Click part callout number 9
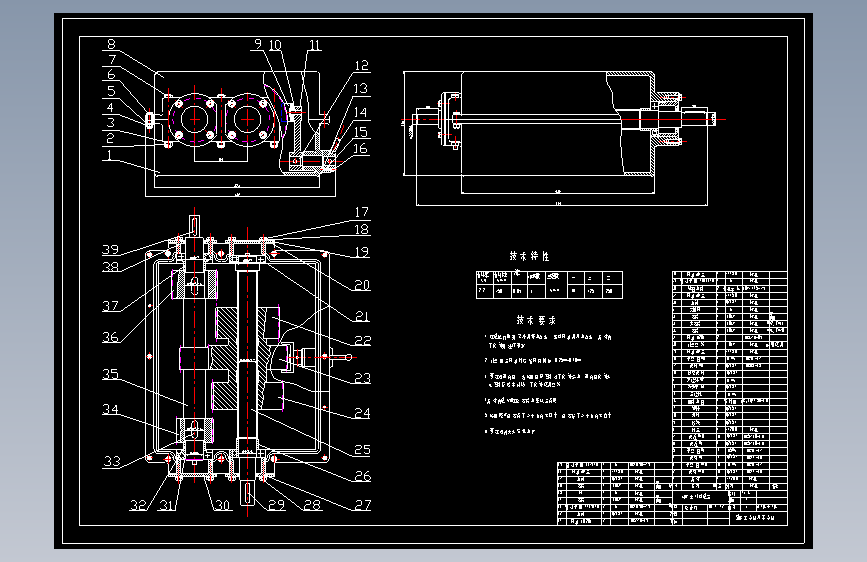 [258, 44]
